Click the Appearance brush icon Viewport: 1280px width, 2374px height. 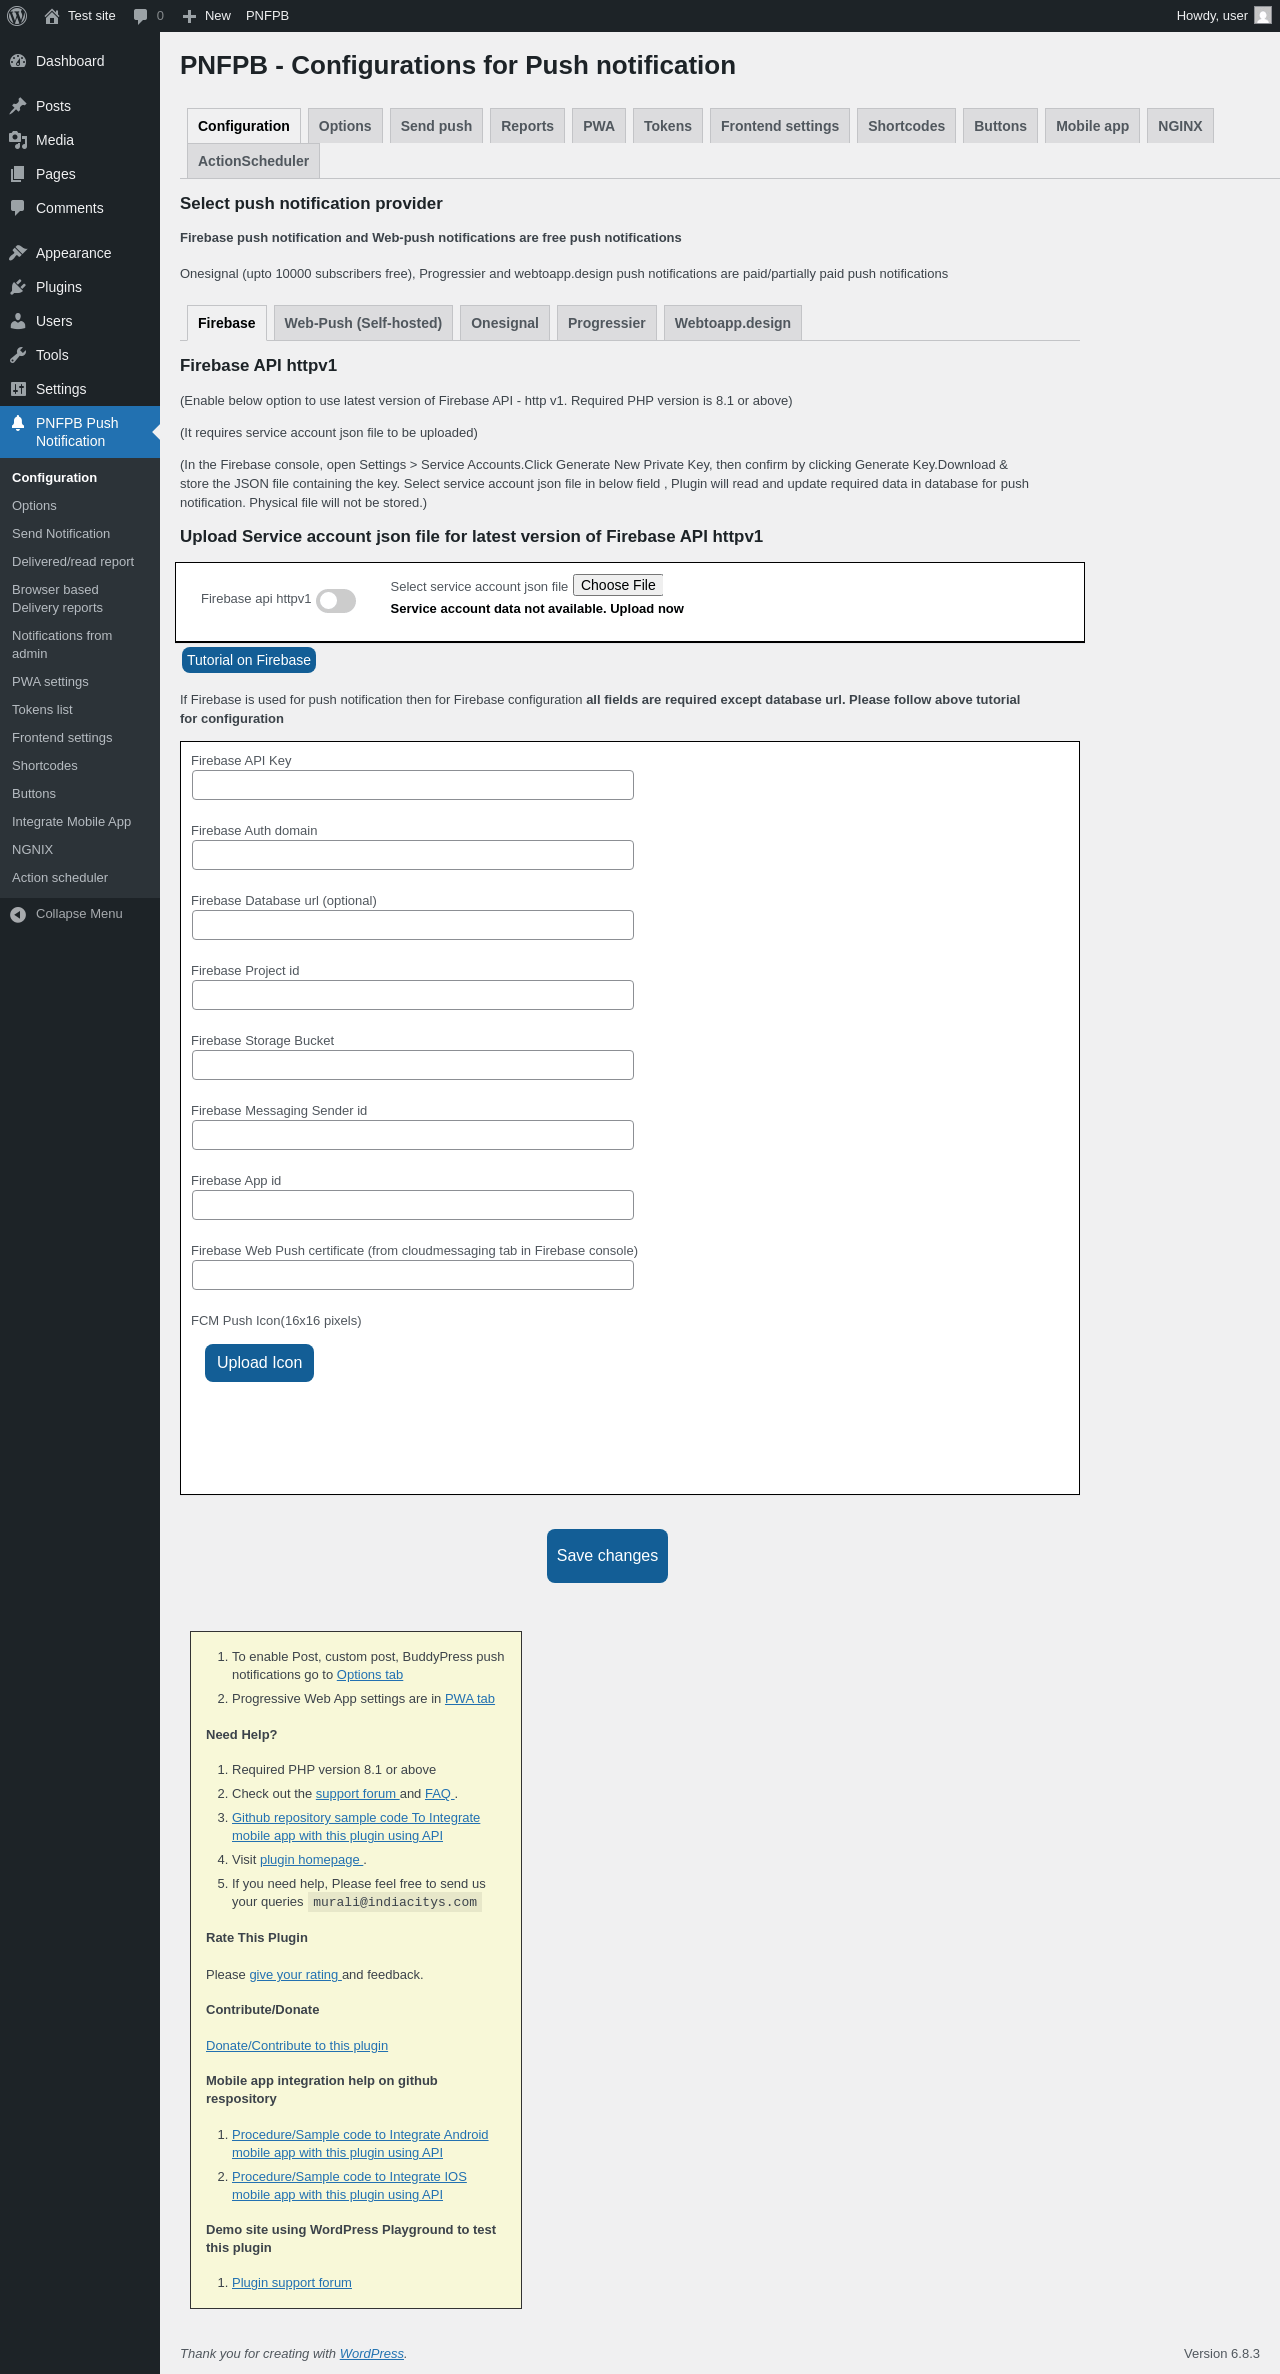coord(18,253)
